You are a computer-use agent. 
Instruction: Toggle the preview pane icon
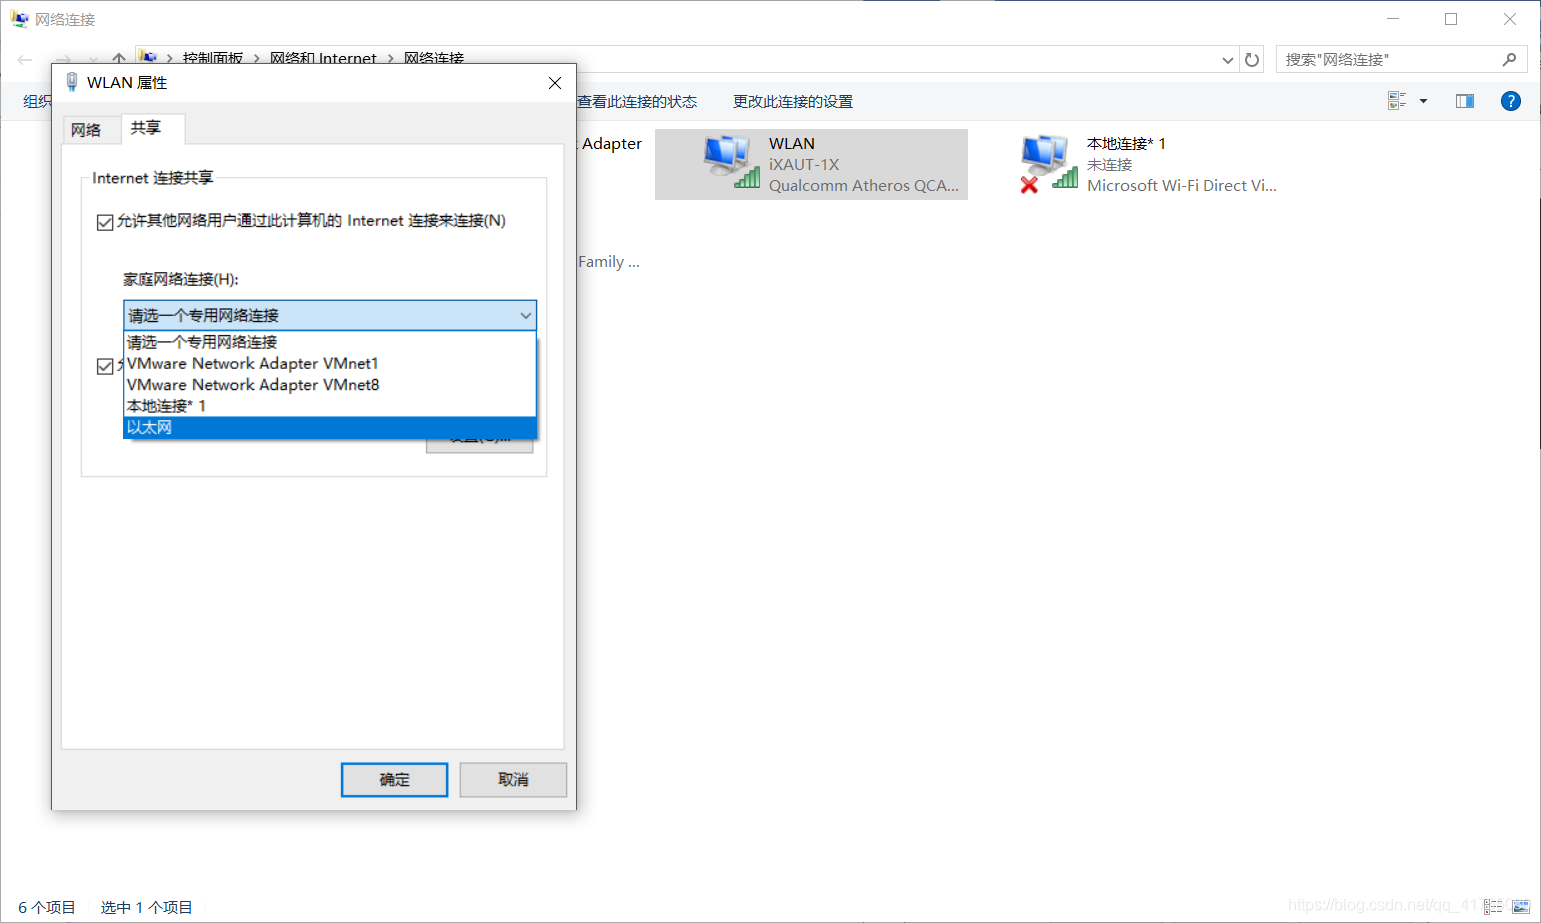(1465, 101)
